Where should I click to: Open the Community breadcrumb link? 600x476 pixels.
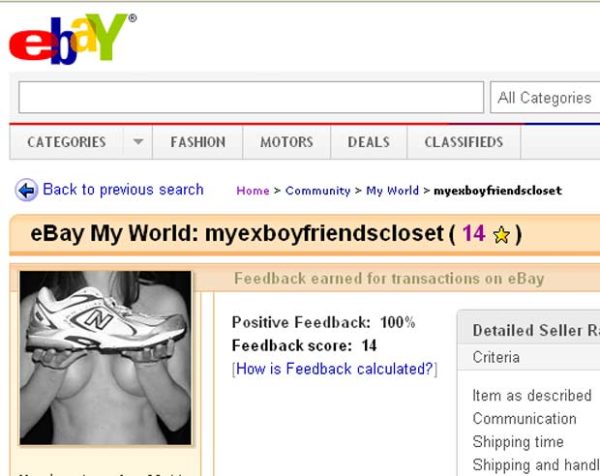click(x=318, y=191)
